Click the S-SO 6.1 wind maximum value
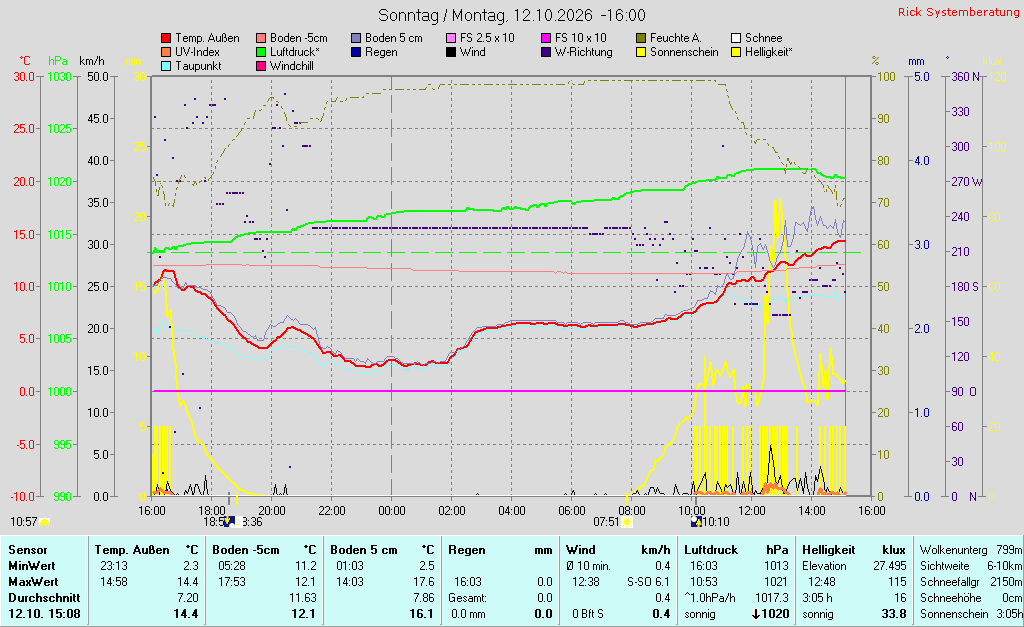Viewport: 1024px width, 627px height. tap(648, 581)
